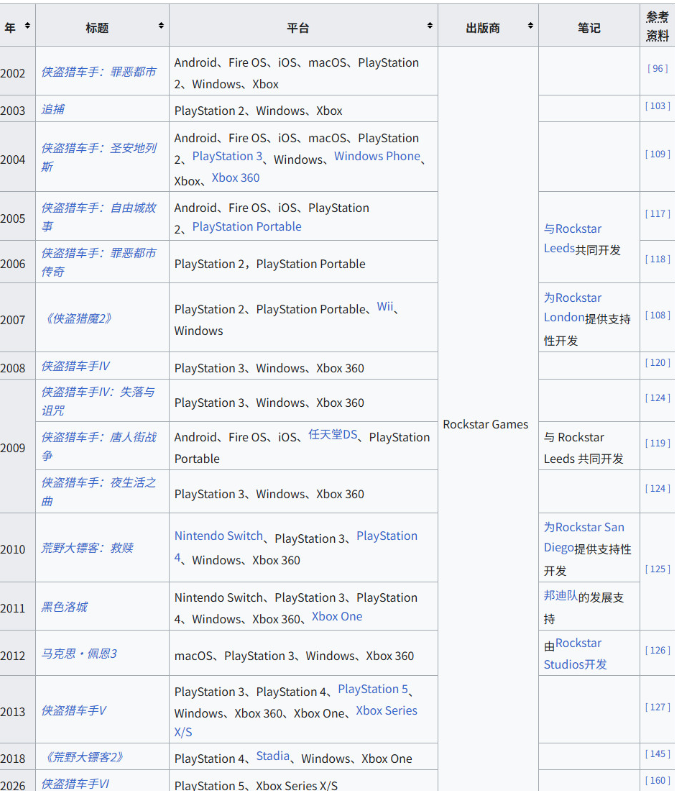This screenshot has width=675, height=791.
Task: Jump to reference [120]
Action: tap(657, 363)
